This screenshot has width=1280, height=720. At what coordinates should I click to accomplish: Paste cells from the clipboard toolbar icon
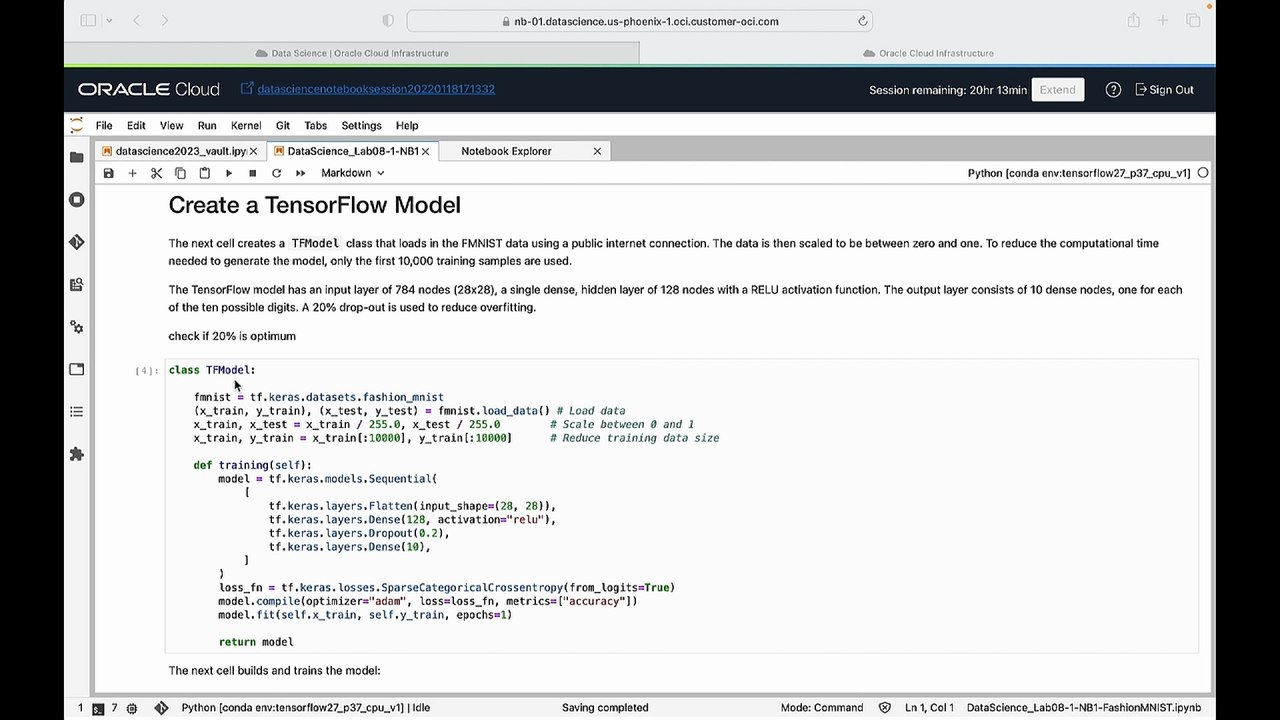pos(204,173)
